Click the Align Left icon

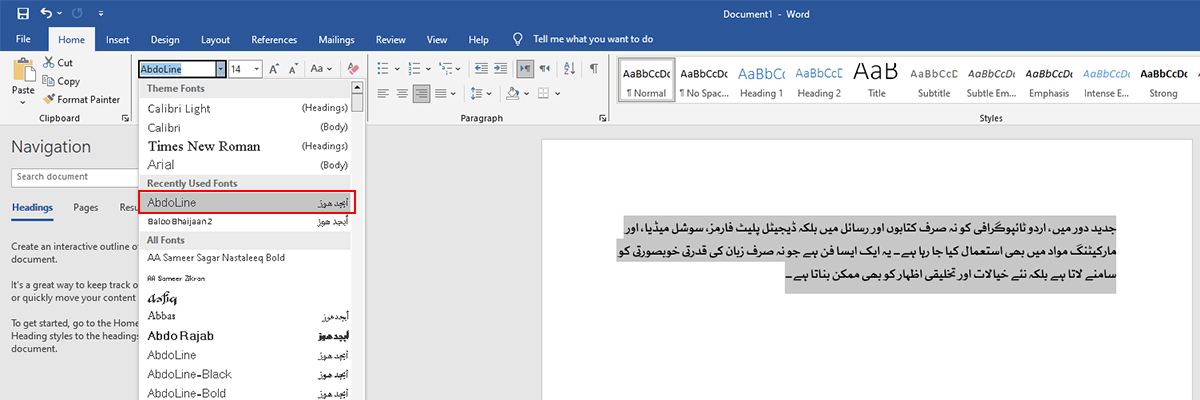click(x=384, y=94)
